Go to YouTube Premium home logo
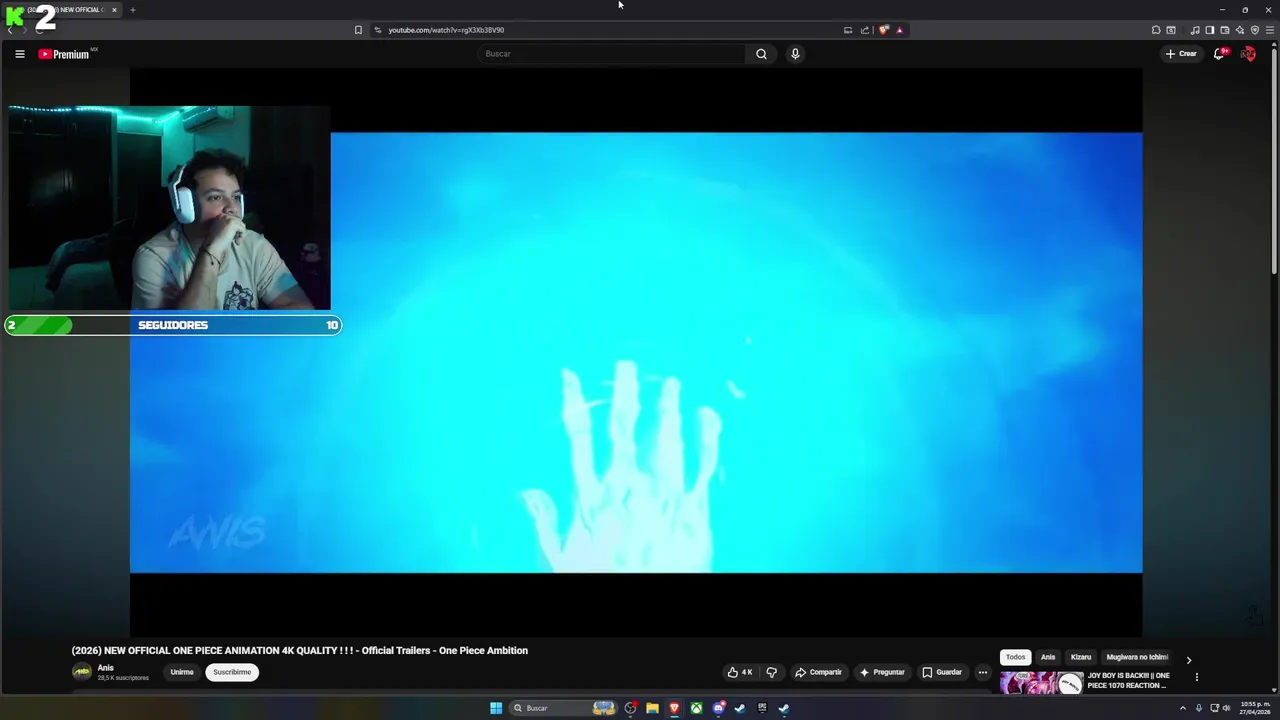Viewport: 1280px width, 720px height. (x=65, y=54)
